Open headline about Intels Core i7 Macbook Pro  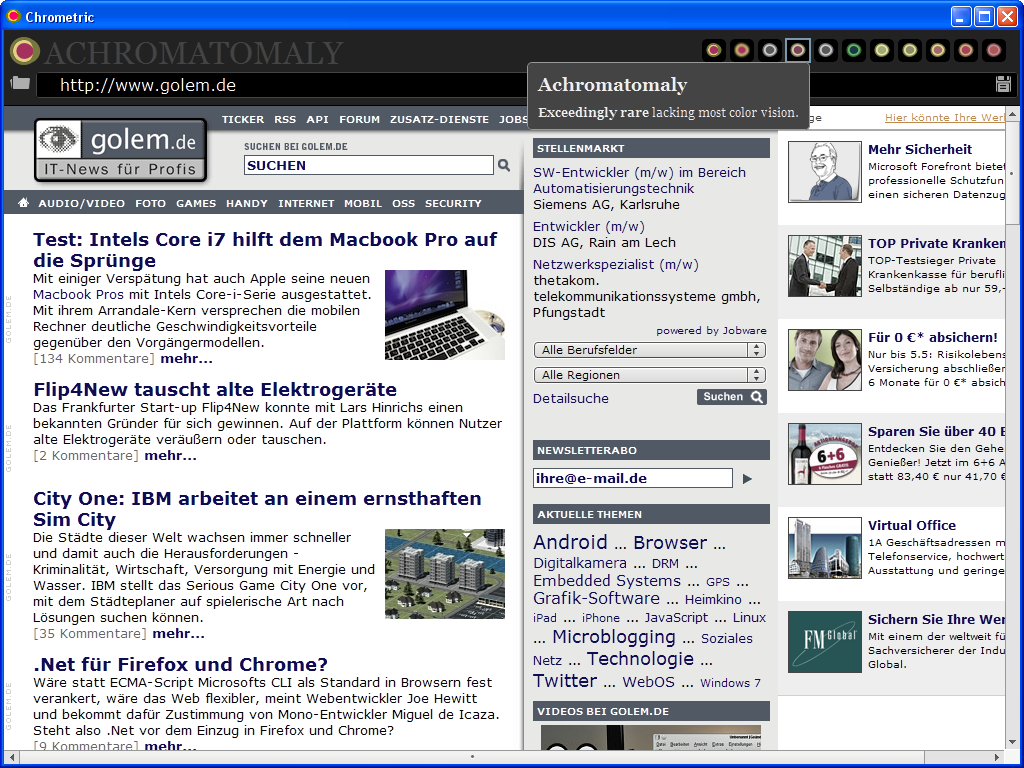(x=265, y=249)
